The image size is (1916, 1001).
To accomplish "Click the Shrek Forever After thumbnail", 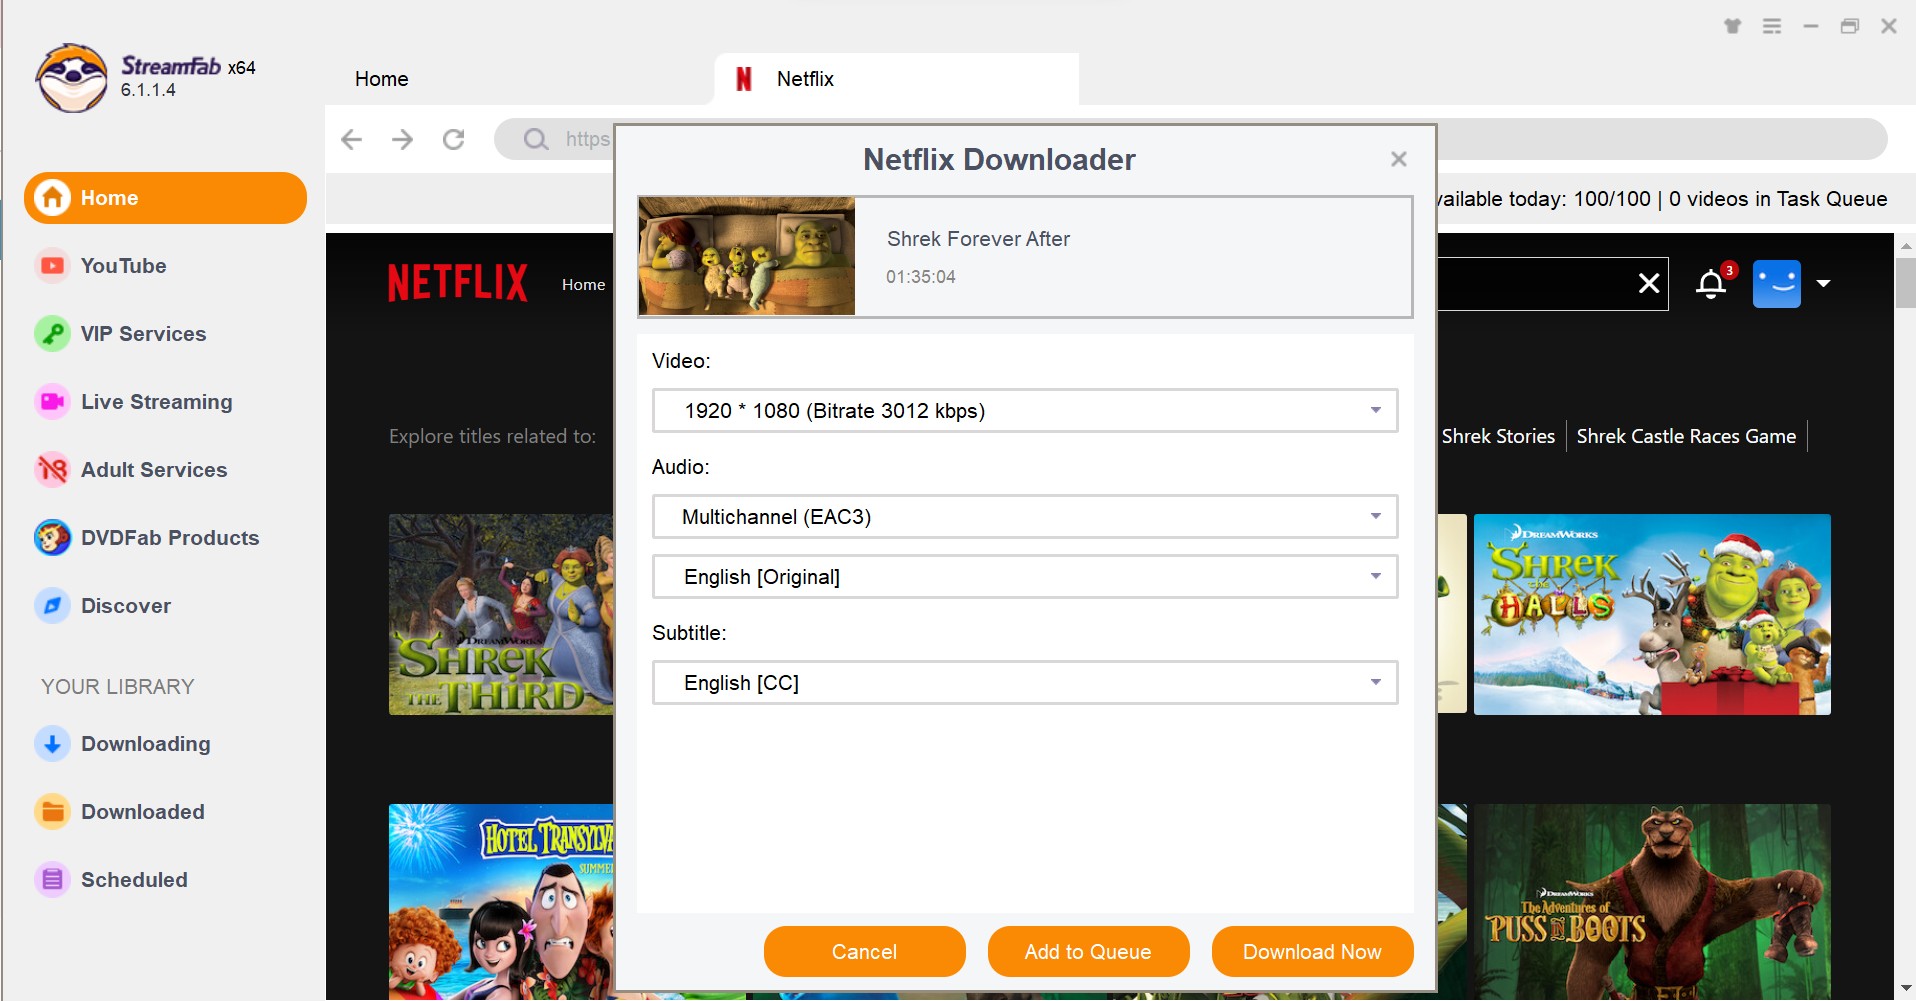I will 747,256.
